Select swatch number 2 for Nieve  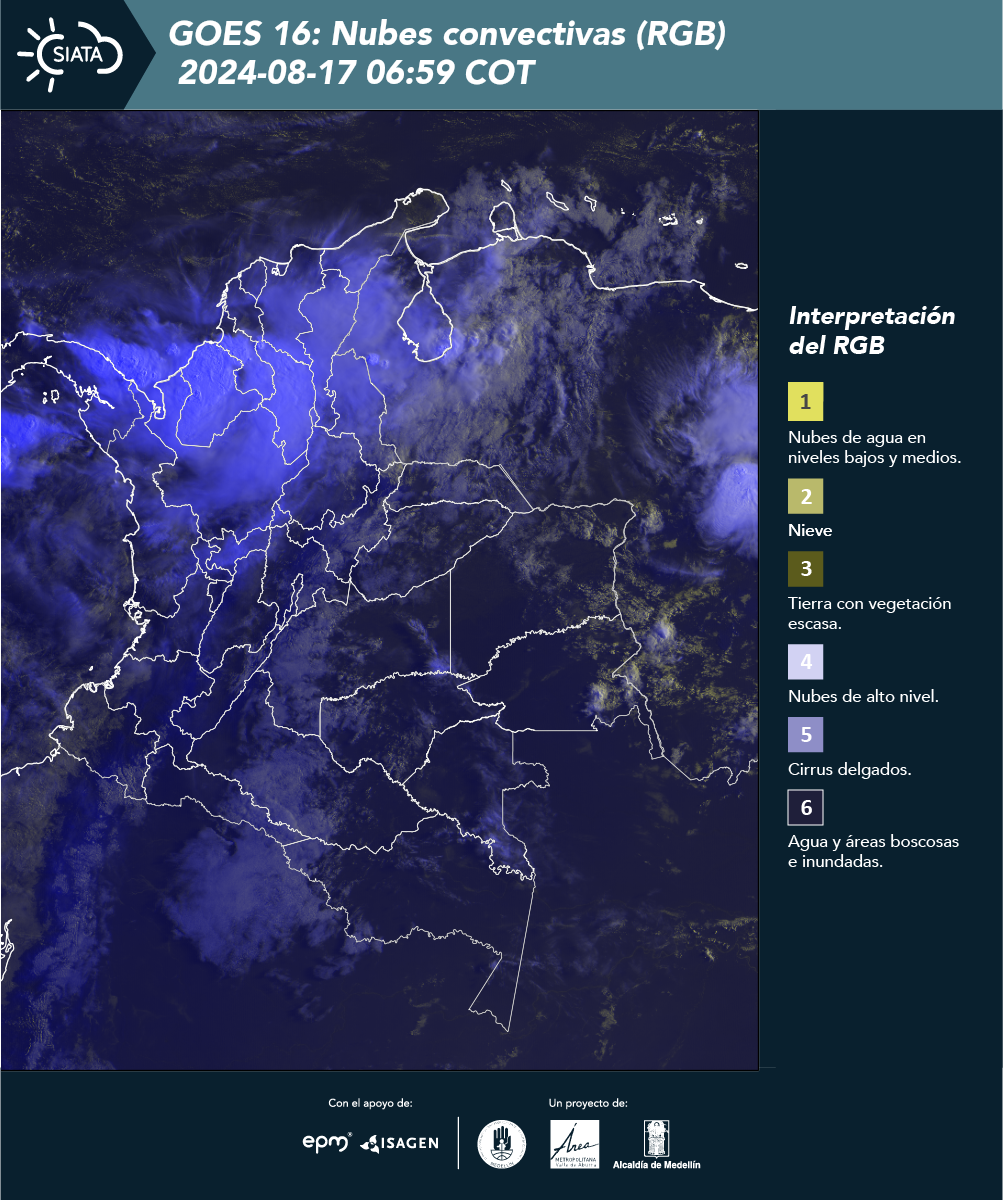[805, 497]
